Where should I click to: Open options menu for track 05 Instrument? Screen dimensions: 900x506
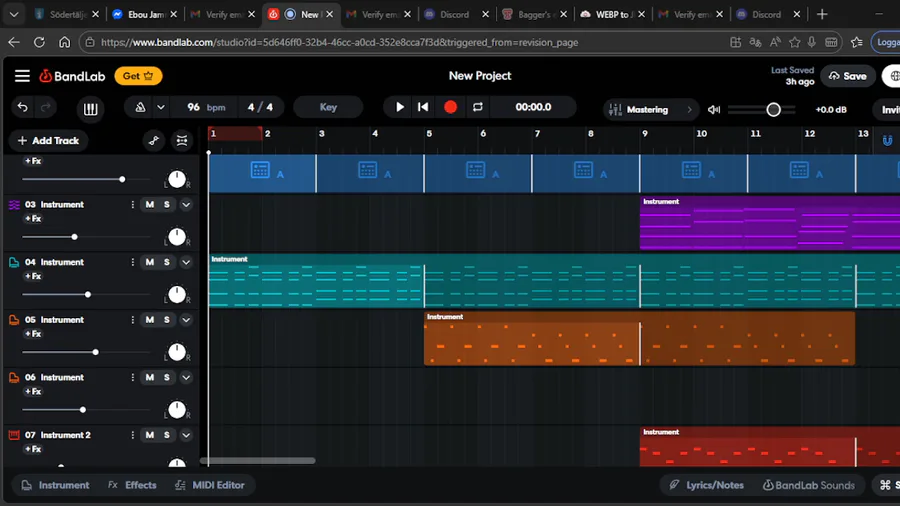click(133, 320)
